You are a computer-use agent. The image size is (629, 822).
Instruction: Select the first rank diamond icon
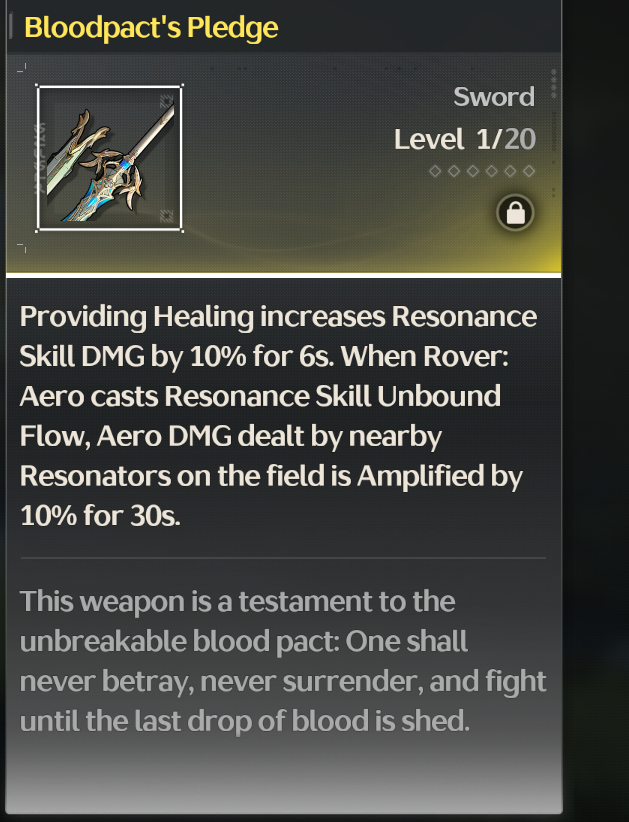pos(435,171)
